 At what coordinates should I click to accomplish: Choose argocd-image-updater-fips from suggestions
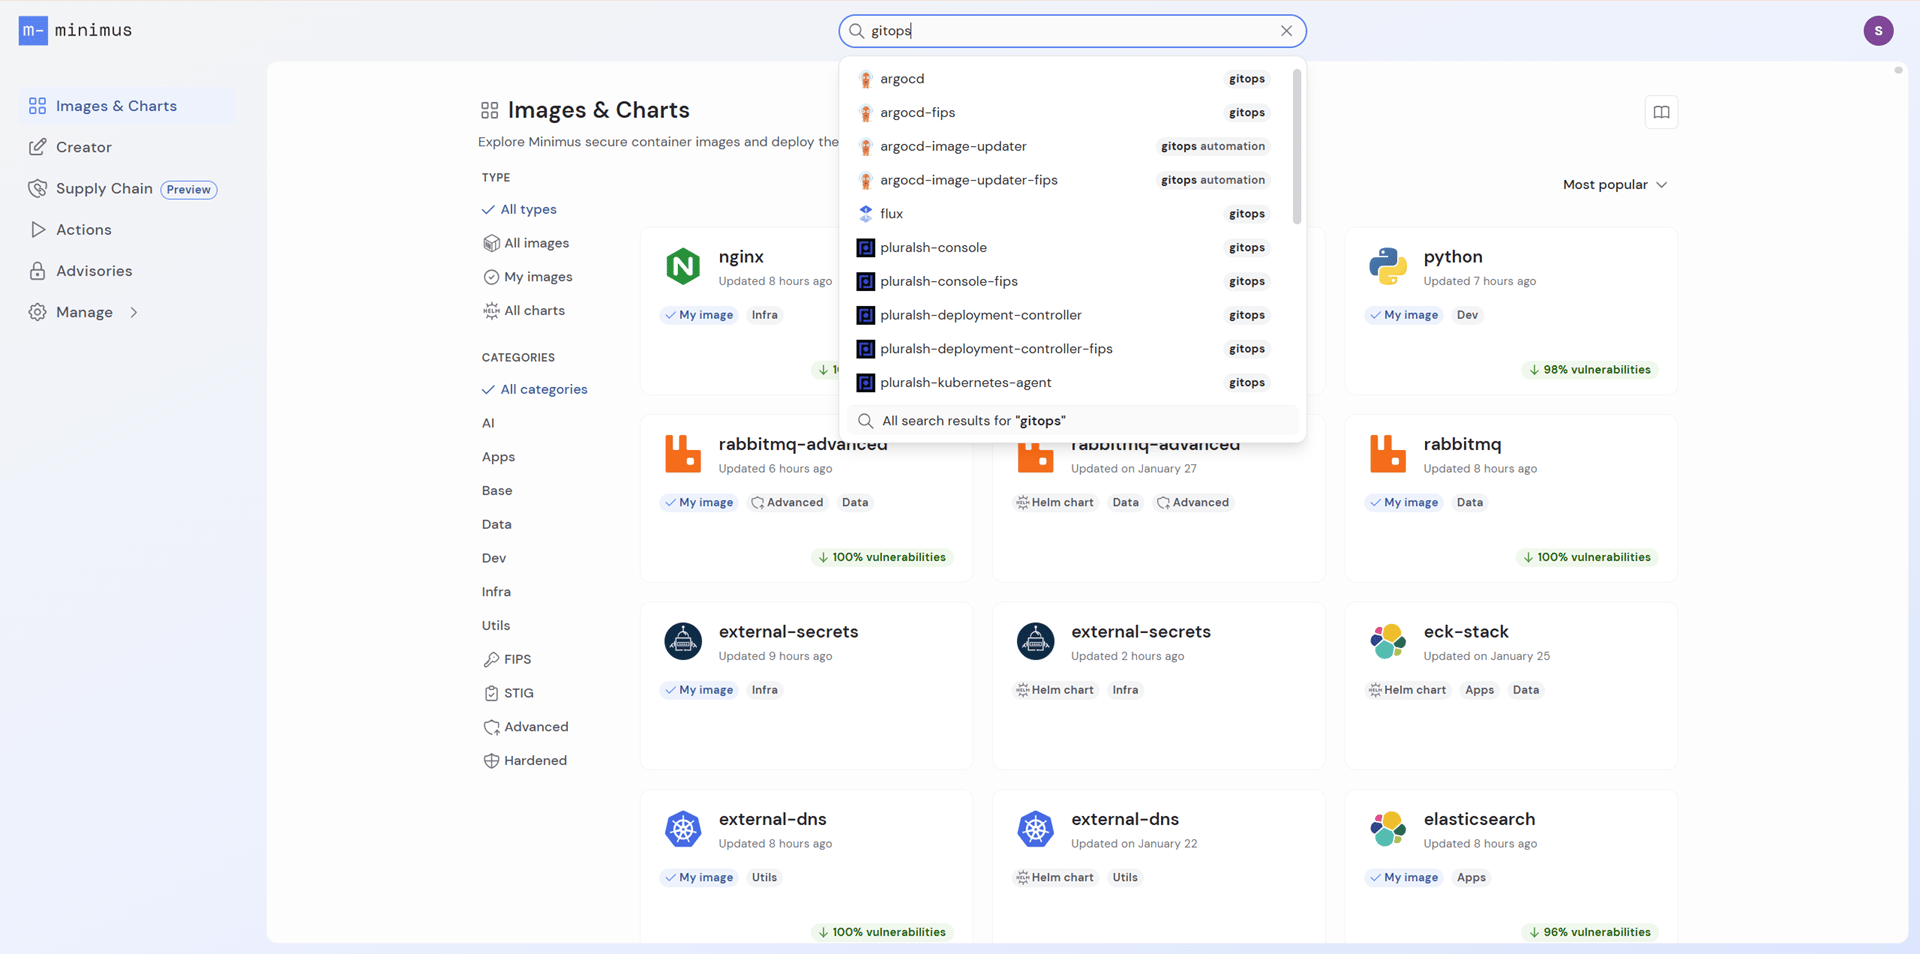1067,180
